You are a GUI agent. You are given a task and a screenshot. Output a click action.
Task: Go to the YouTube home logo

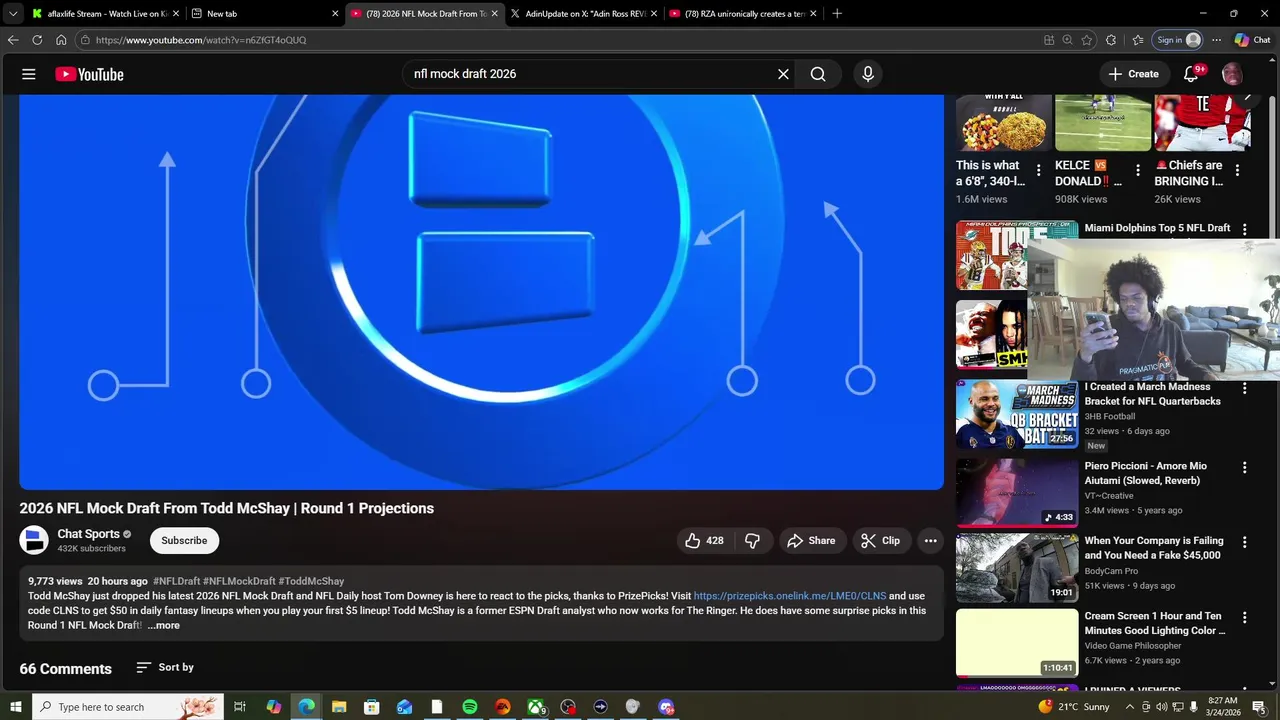89,74
